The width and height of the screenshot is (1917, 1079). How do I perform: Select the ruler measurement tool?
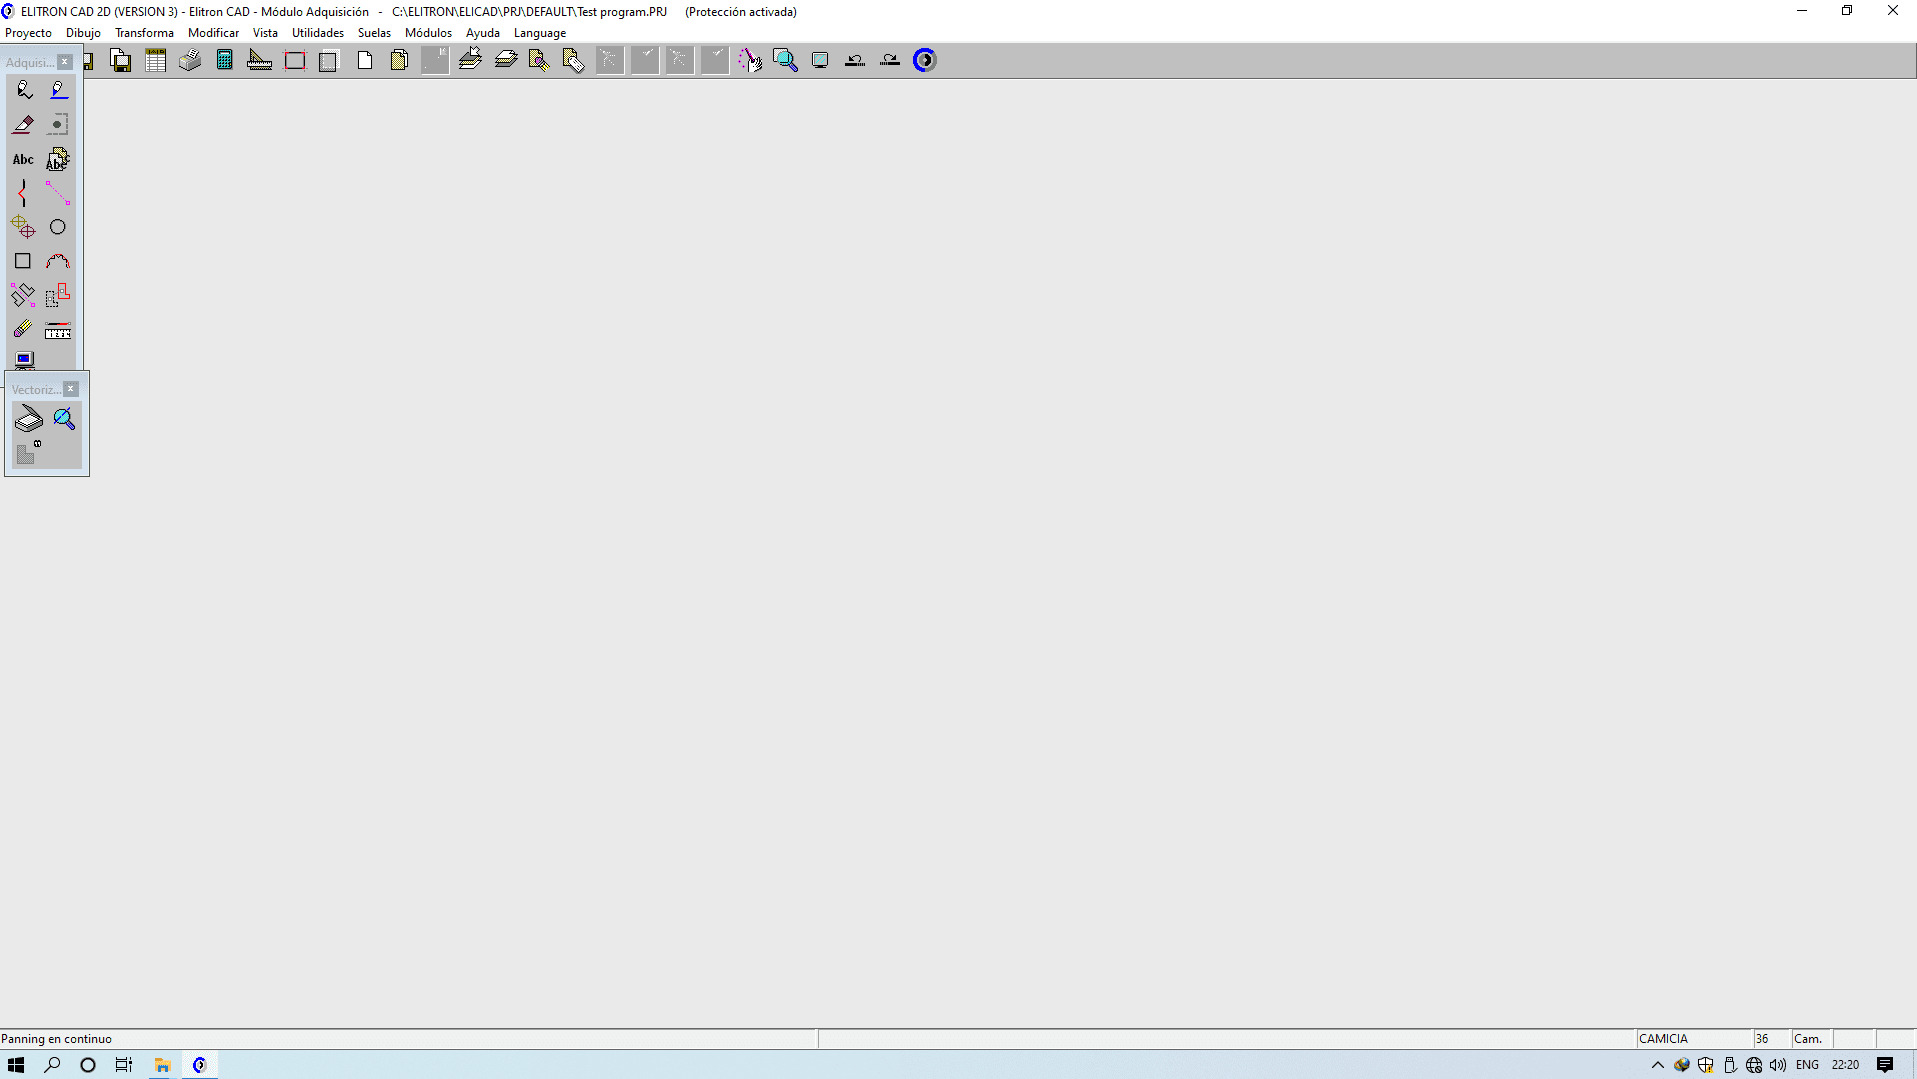[58, 330]
